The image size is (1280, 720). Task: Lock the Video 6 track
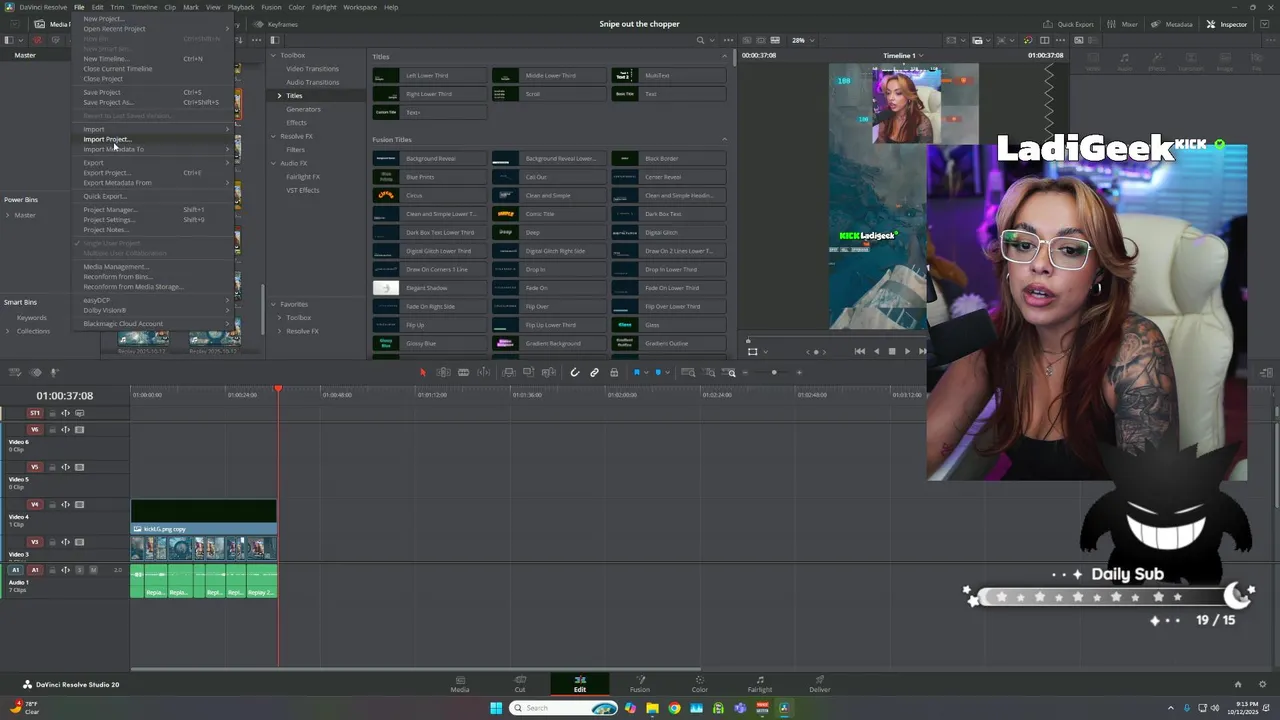(x=52, y=430)
